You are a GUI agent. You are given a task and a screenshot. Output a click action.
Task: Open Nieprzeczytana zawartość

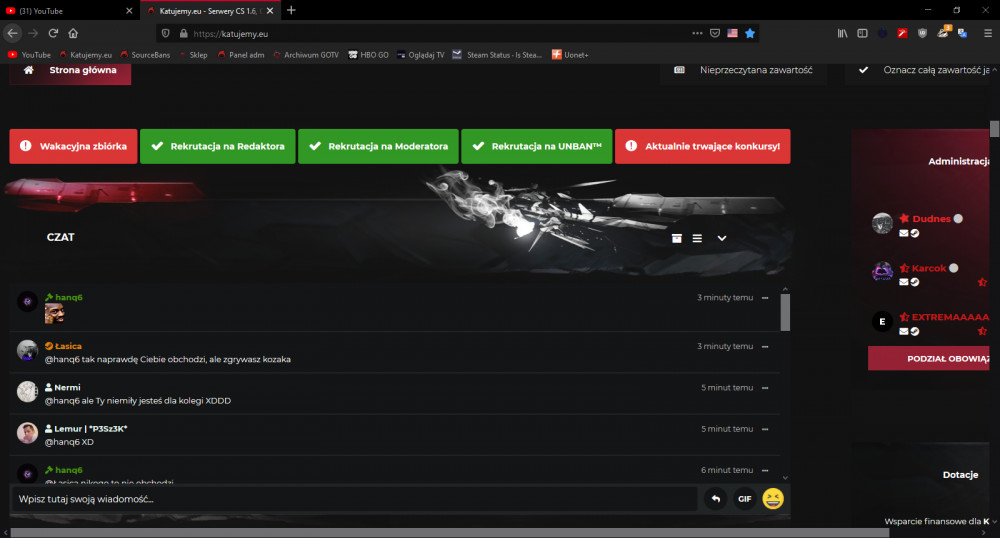point(743,71)
